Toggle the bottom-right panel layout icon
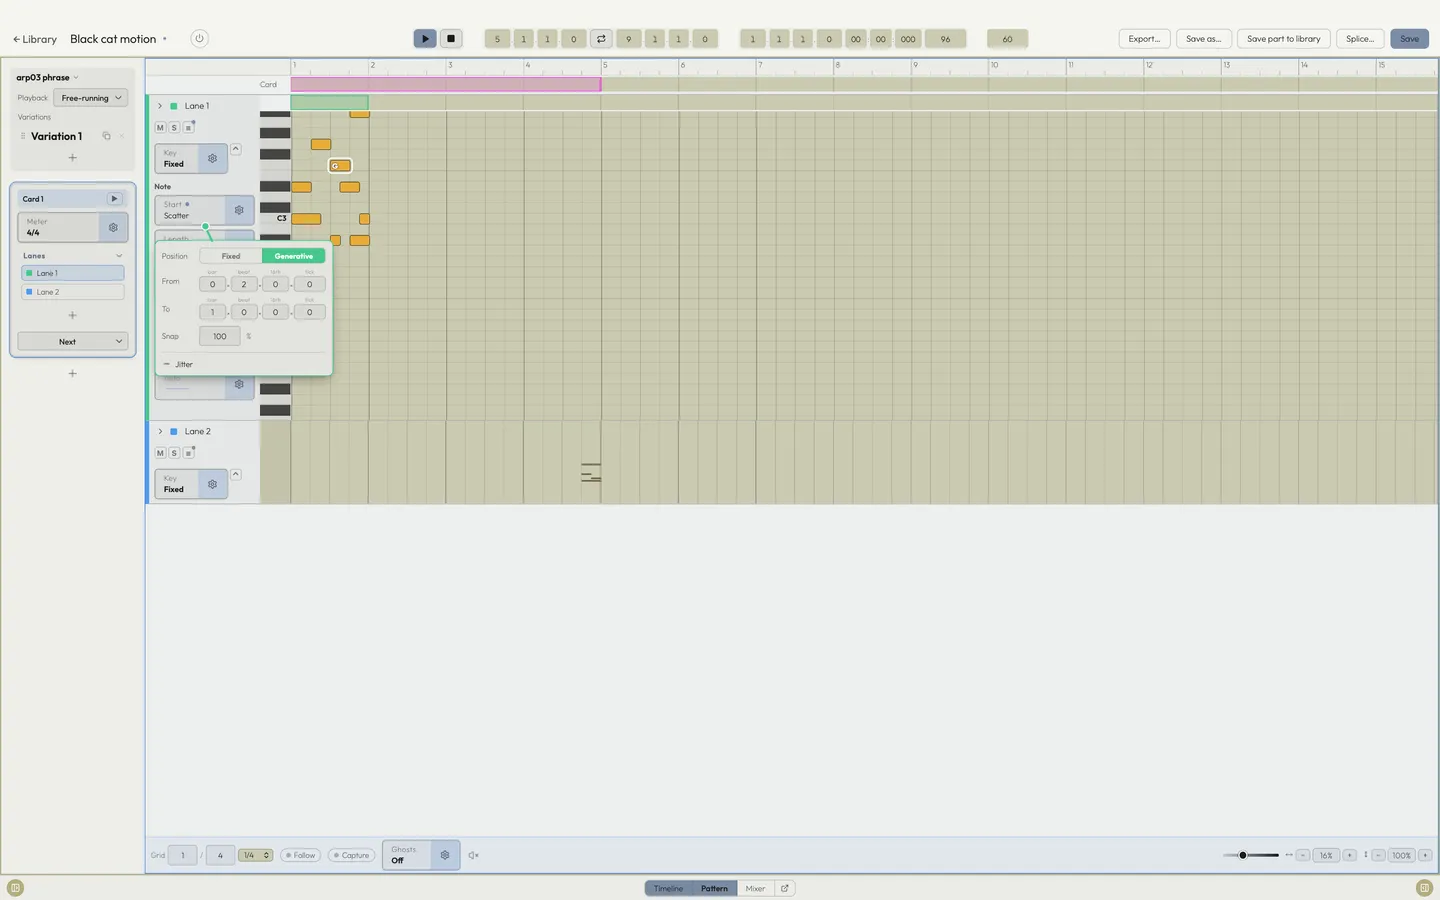 coord(1424,888)
